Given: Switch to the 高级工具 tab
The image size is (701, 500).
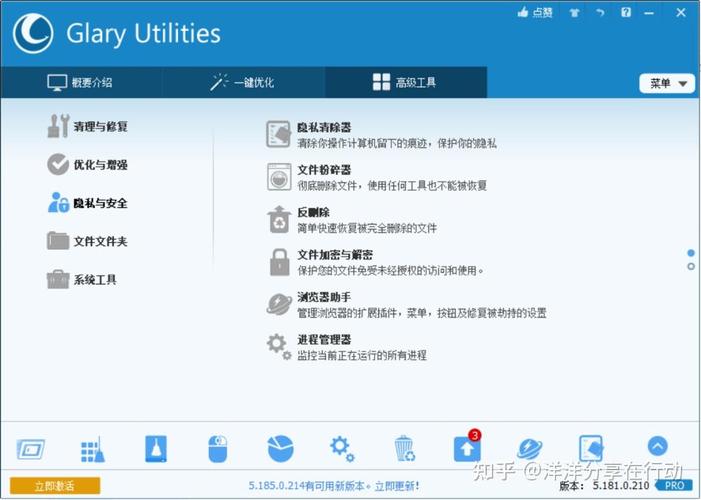Looking at the screenshot, I should point(405,82).
